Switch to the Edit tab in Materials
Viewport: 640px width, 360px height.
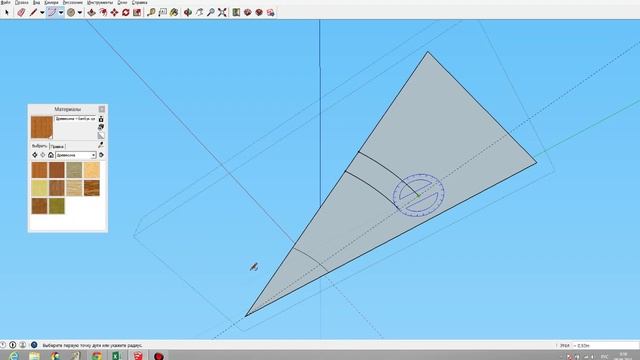point(57,146)
